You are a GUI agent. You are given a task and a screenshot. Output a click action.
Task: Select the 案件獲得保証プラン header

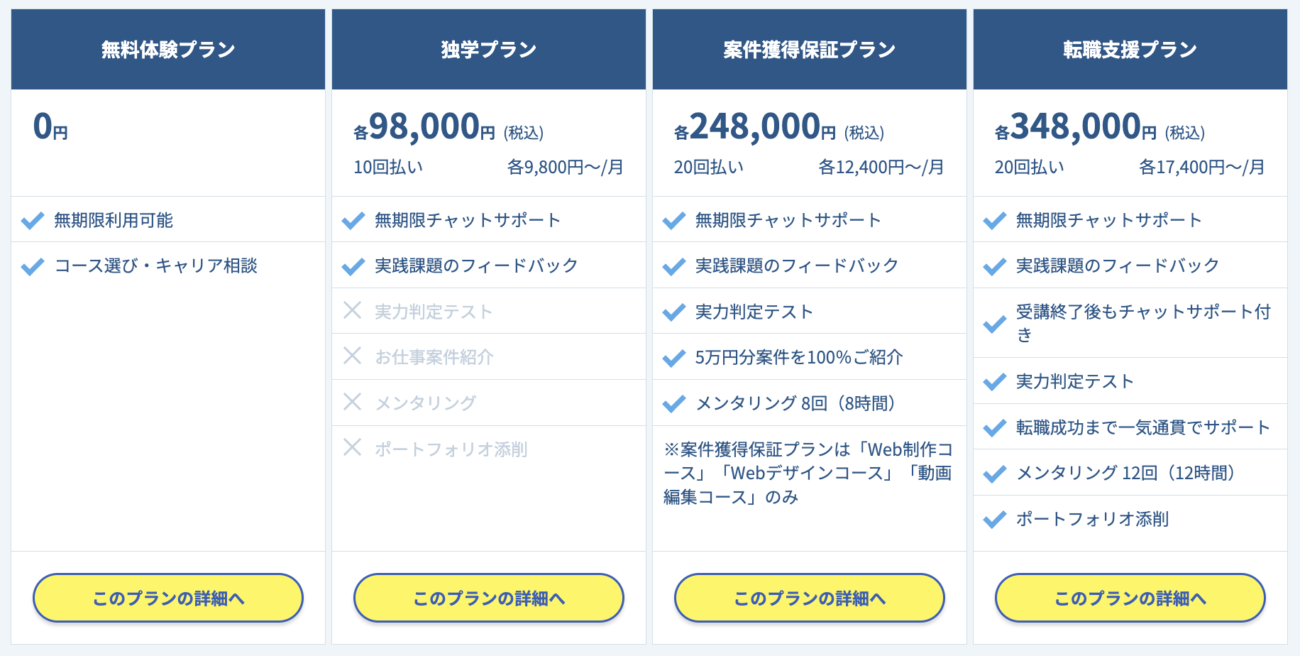tap(809, 49)
